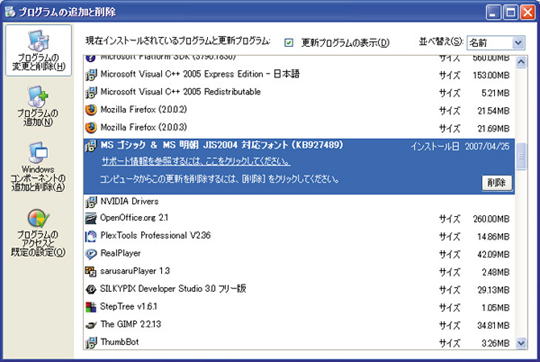
Task: Click the 260.00MB size value
Action: 491,219
